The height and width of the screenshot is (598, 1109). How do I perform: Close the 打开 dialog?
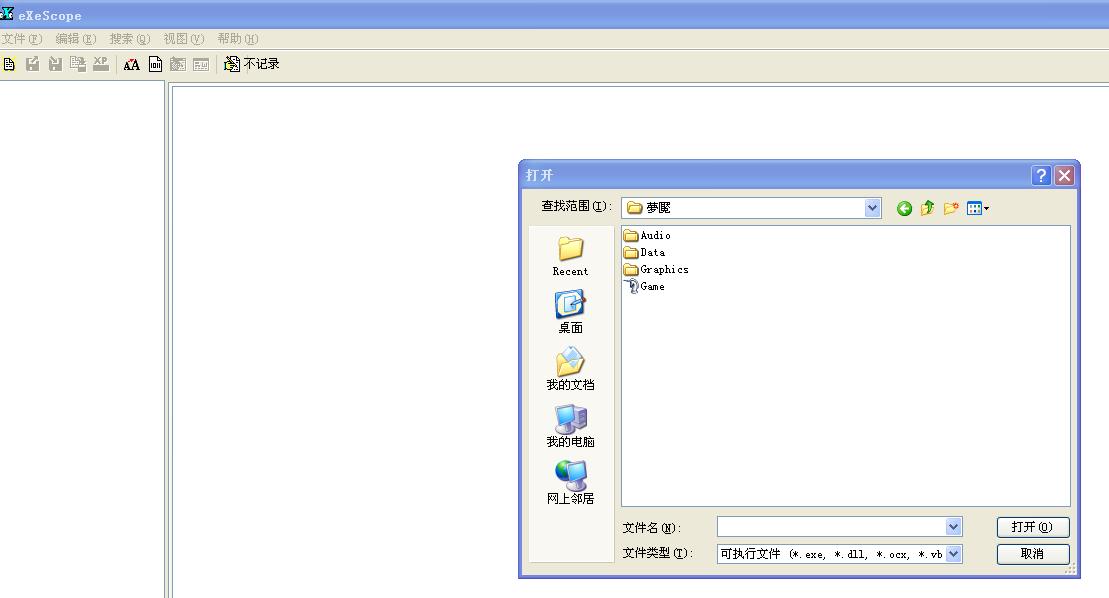click(x=1064, y=175)
